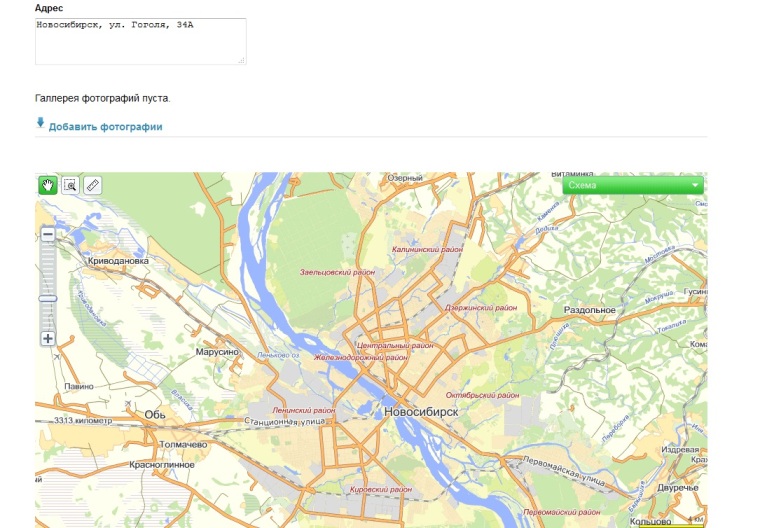Activate the magnifier zoom-to-area tool
The image size is (767, 528).
[x=70, y=185]
